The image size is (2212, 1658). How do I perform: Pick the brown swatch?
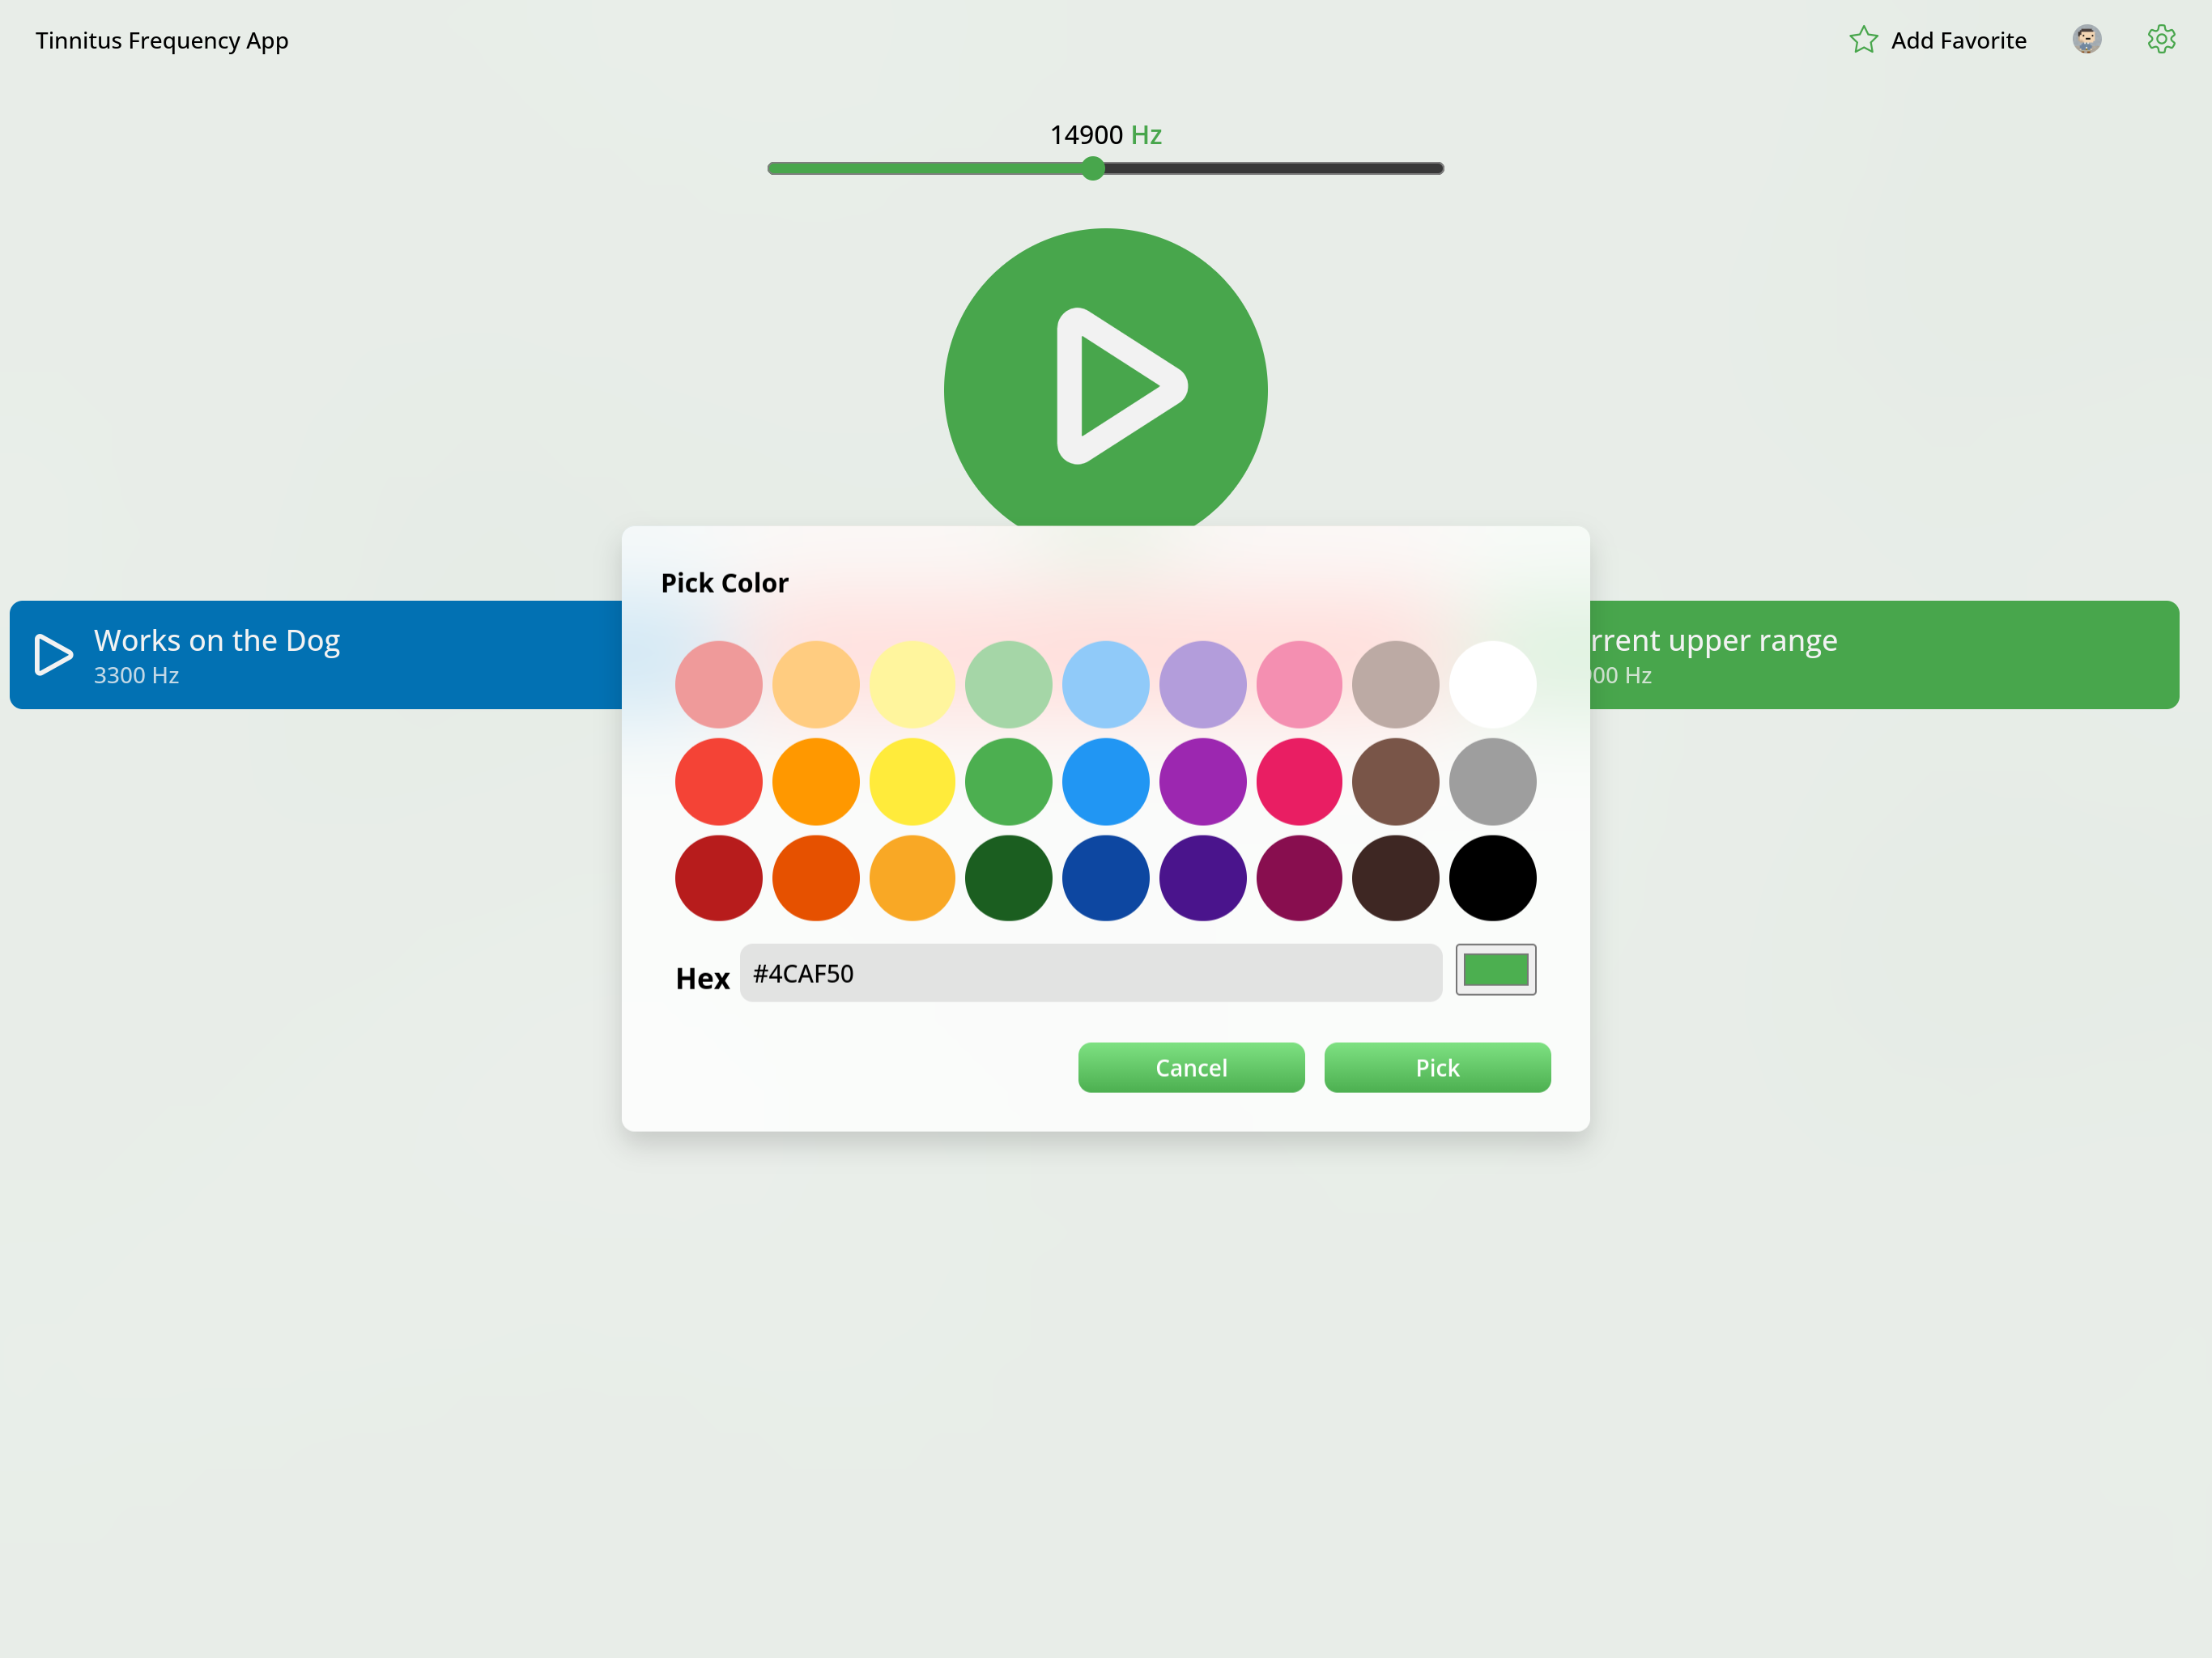1396,782
